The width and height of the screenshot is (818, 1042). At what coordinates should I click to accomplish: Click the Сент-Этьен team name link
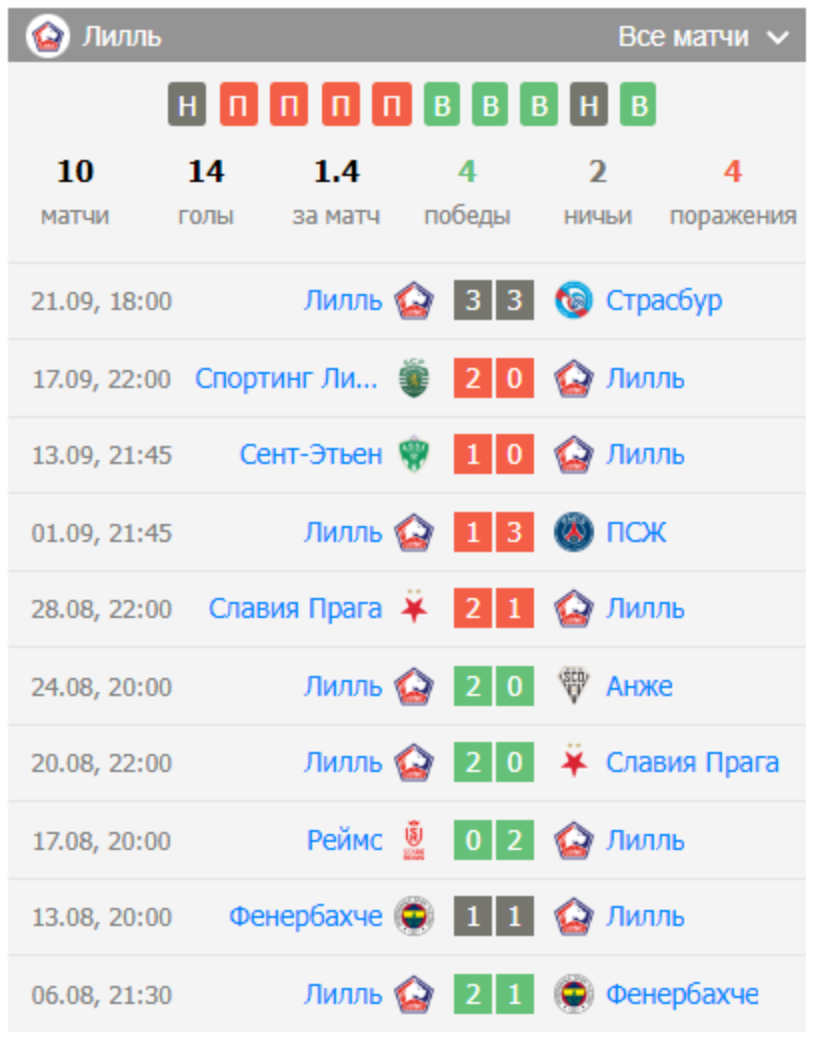pyautogui.click(x=311, y=455)
